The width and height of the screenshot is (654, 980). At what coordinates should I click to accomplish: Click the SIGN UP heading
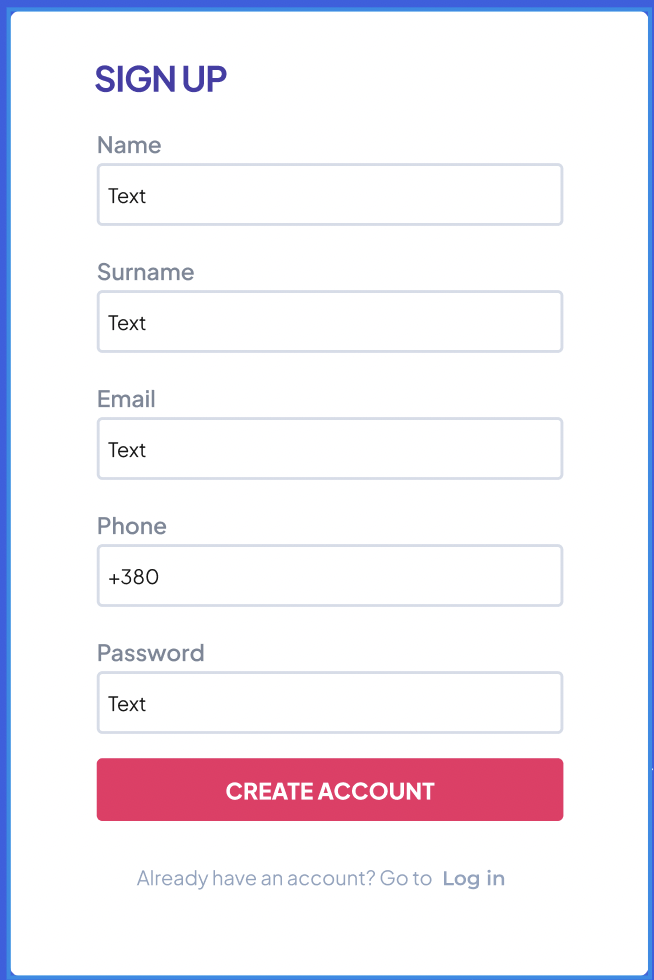point(161,79)
